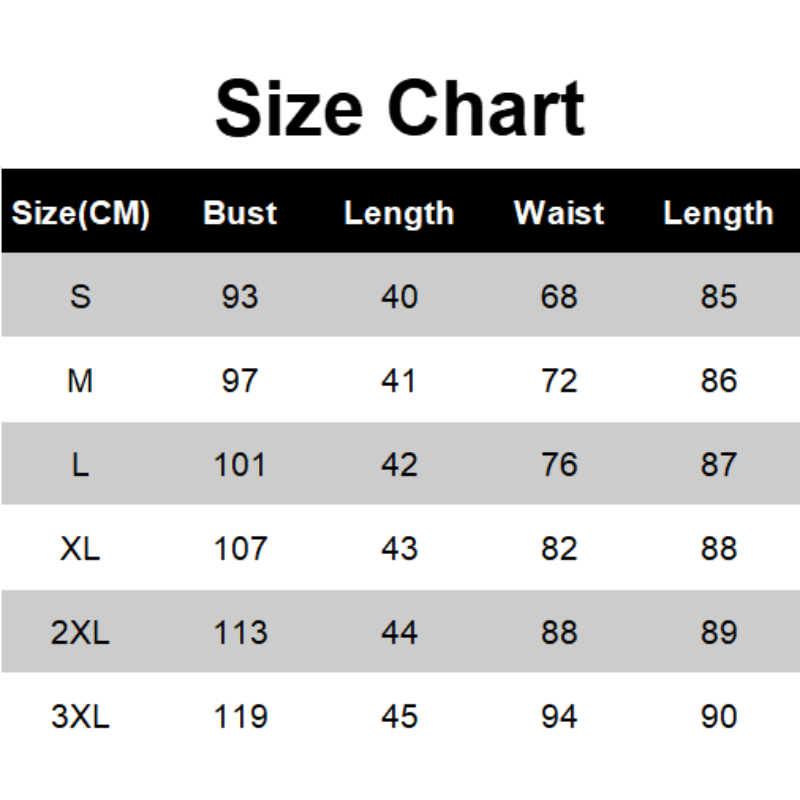Select waist value 94 for 3XL

tap(559, 717)
